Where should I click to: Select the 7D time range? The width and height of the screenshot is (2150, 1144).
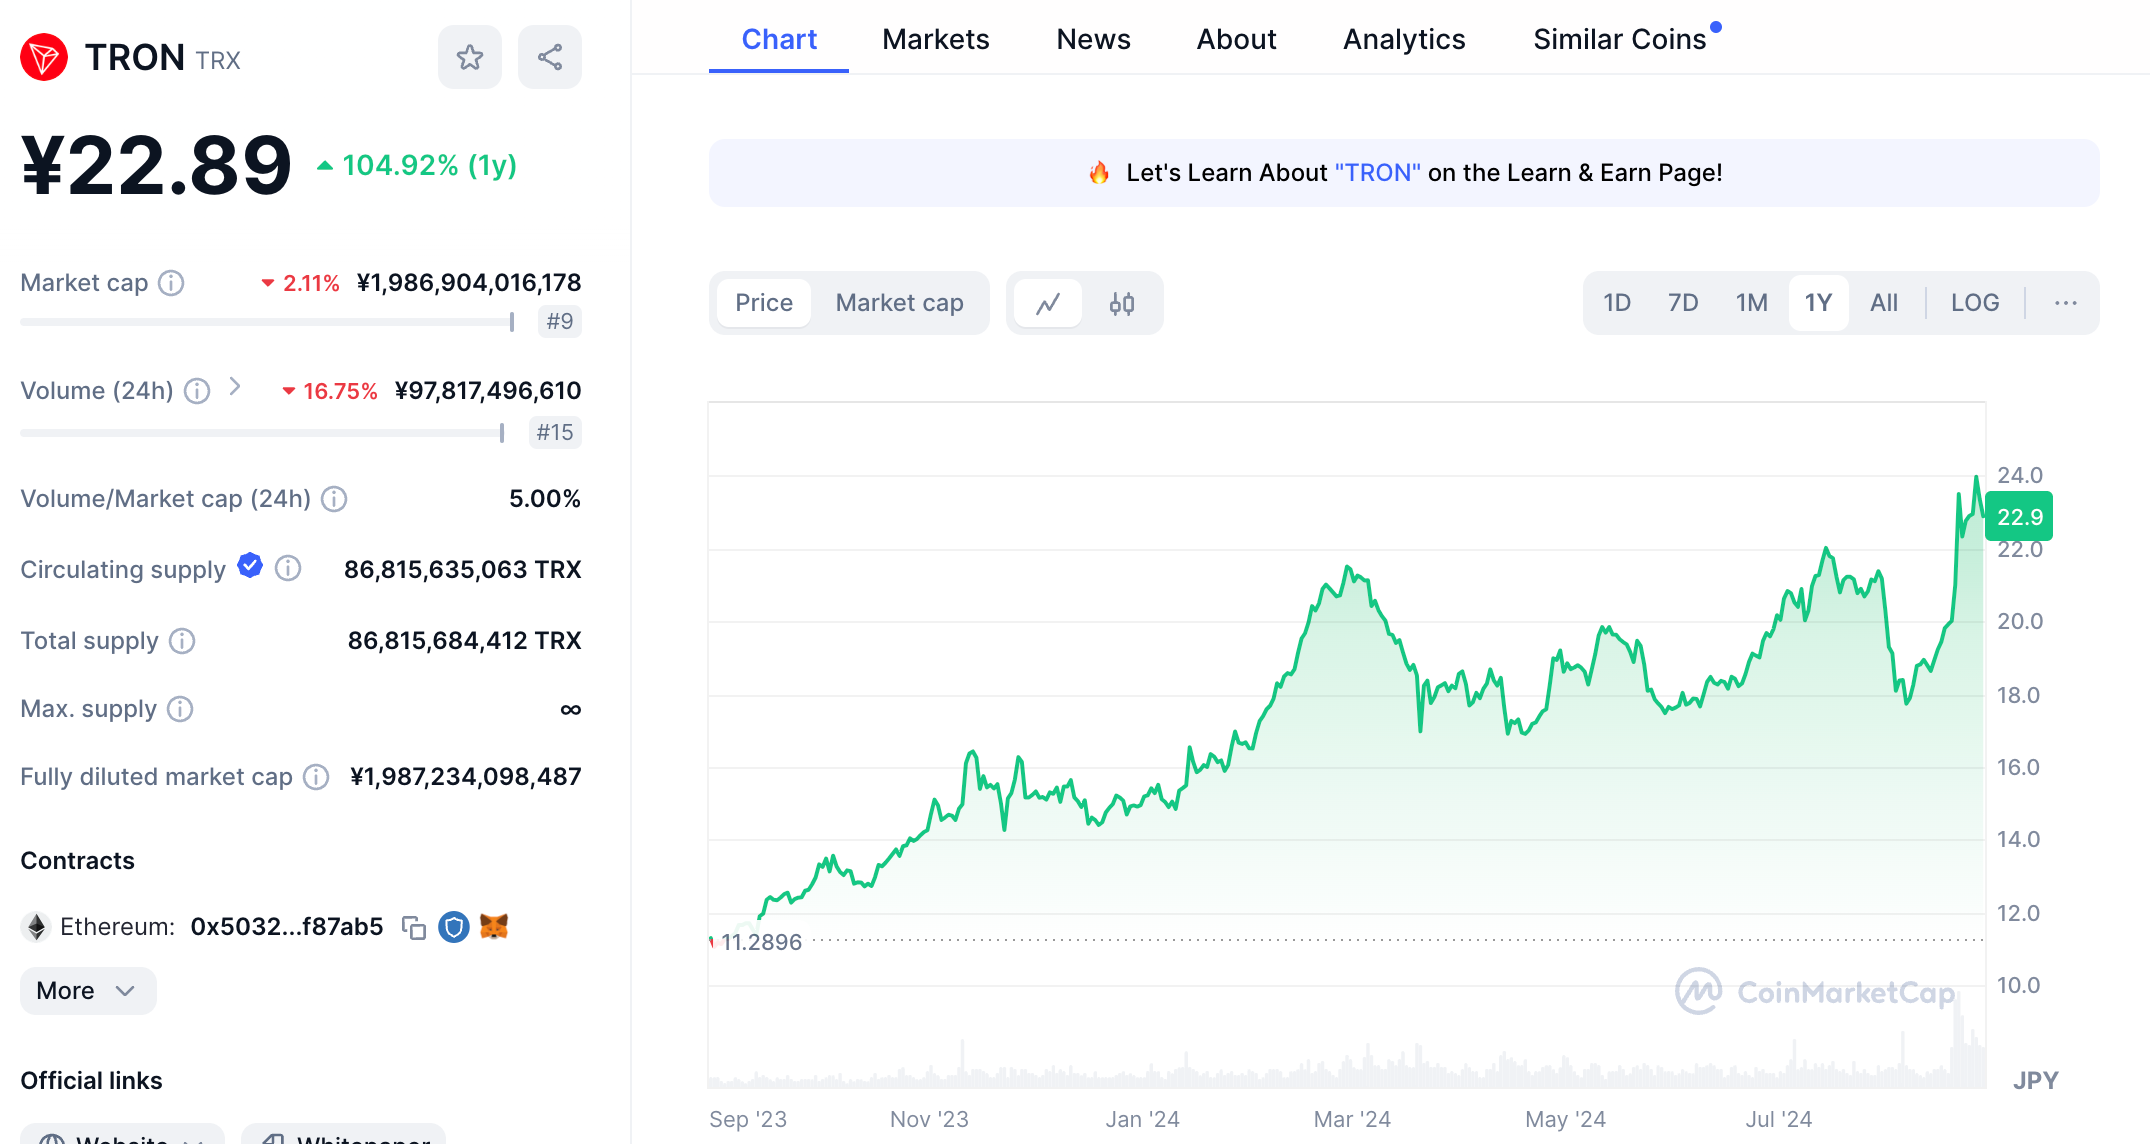tap(1682, 303)
